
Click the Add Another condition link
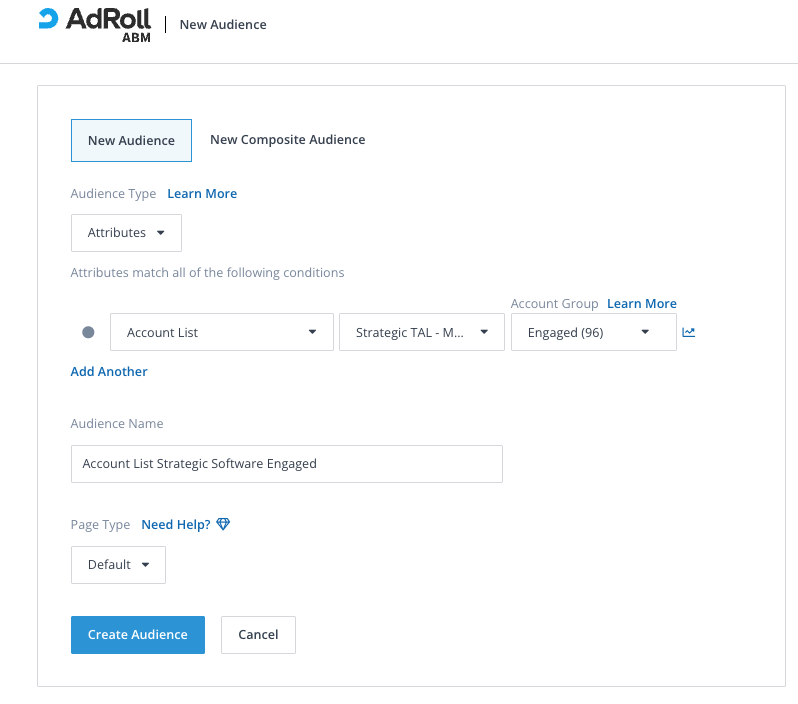point(109,372)
